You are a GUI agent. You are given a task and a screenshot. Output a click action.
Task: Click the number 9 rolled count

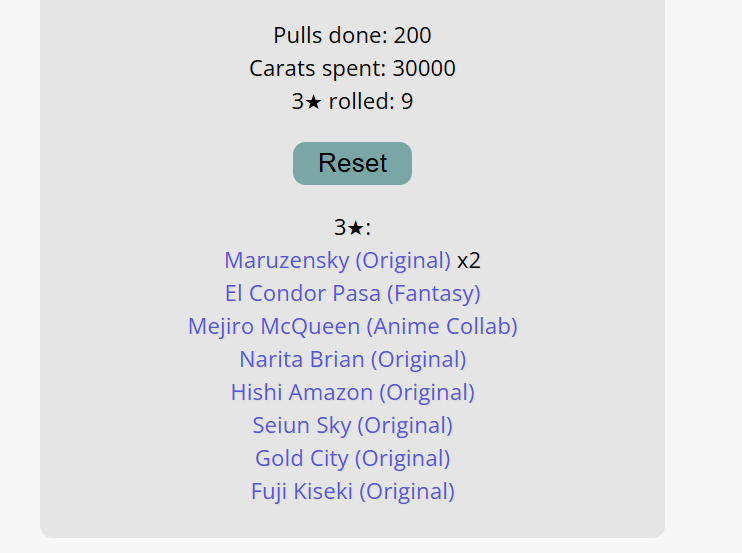[x=407, y=102]
